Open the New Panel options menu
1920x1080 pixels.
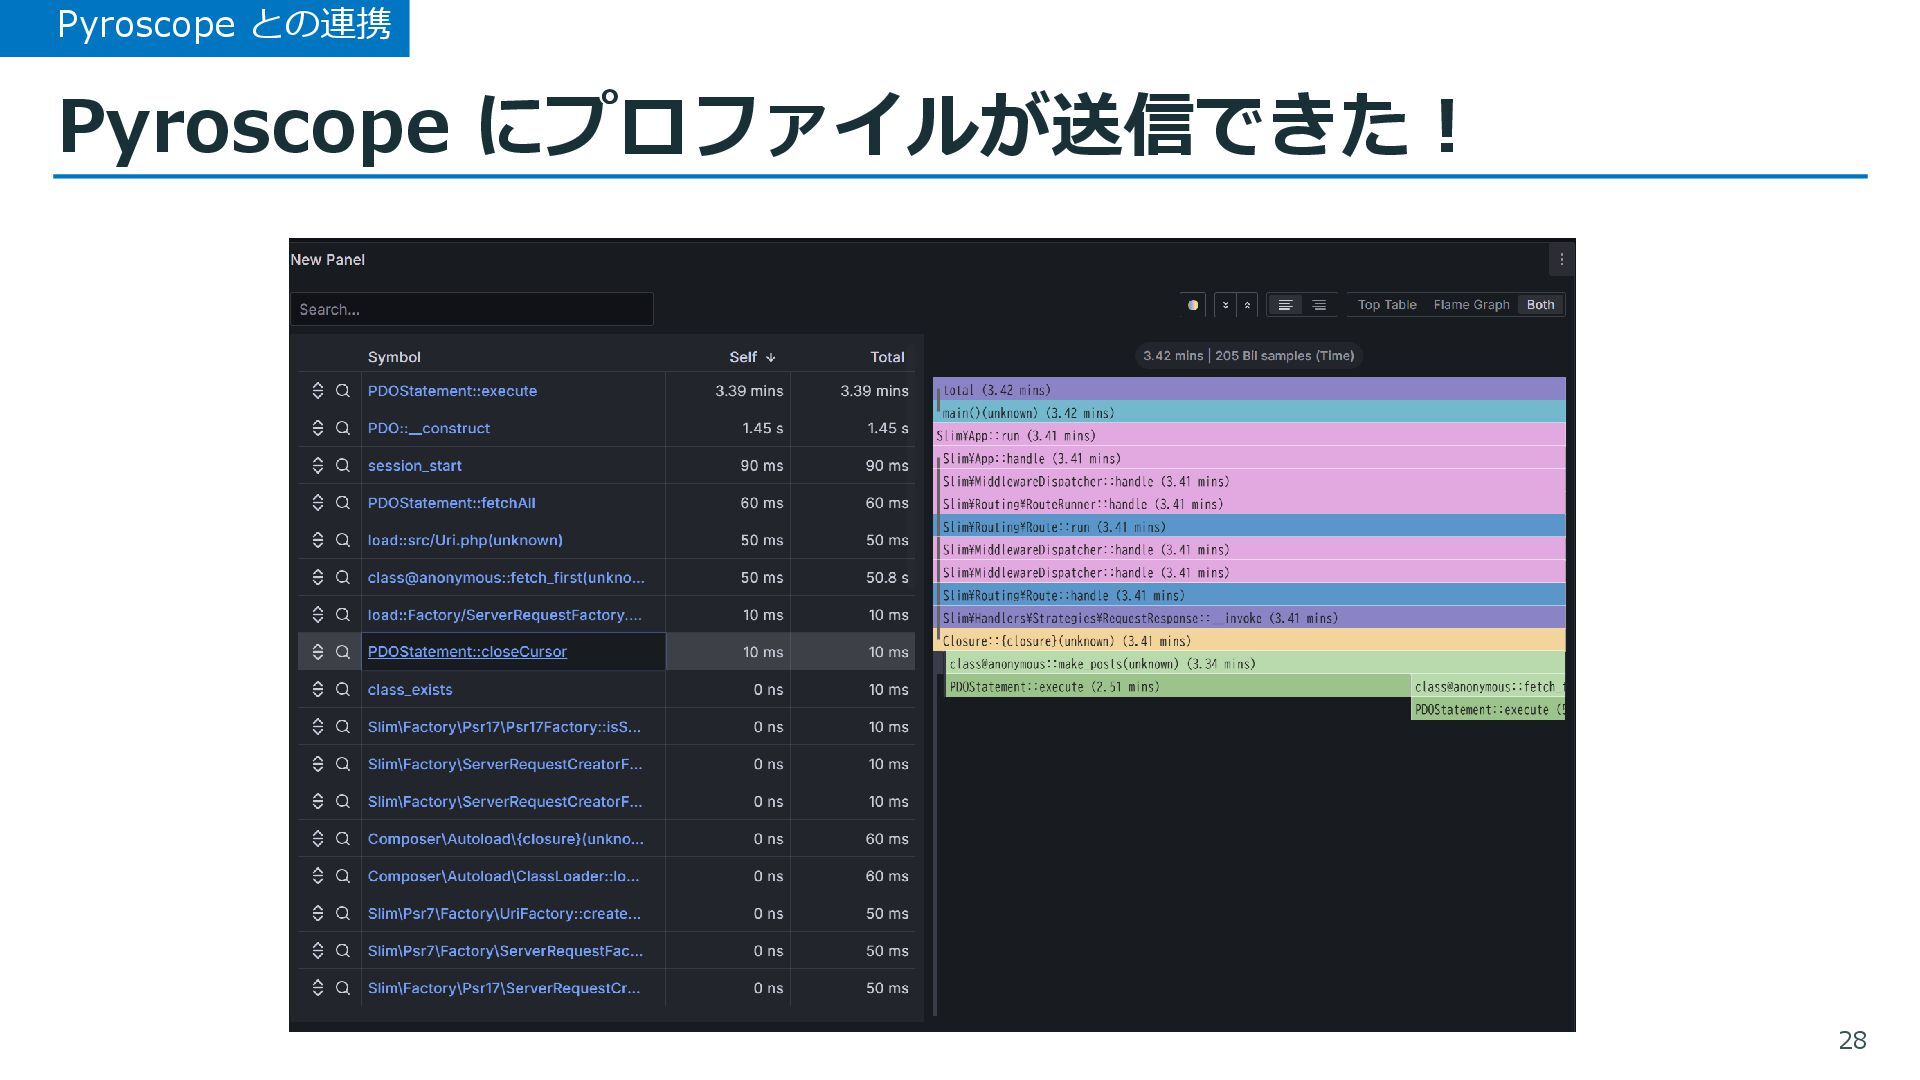point(1561,259)
